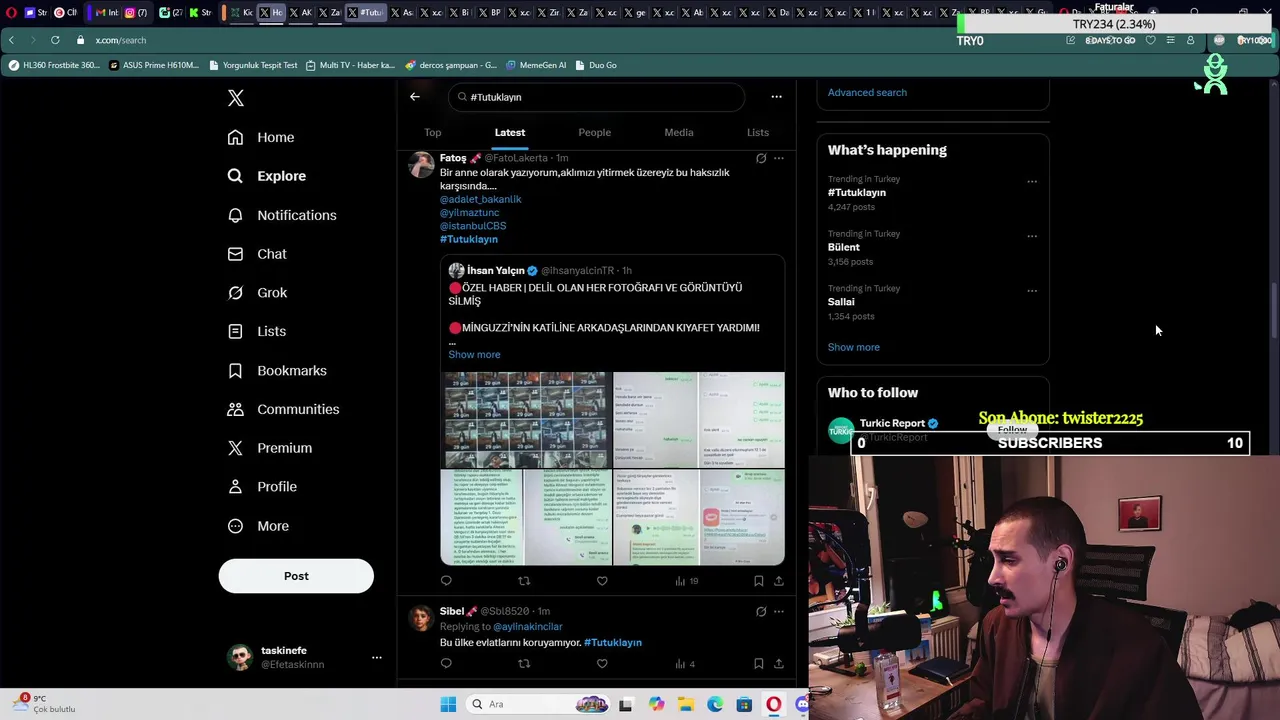The width and height of the screenshot is (1280, 720).
Task: Open Explore in sidebar
Action: click(x=267, y=176)
